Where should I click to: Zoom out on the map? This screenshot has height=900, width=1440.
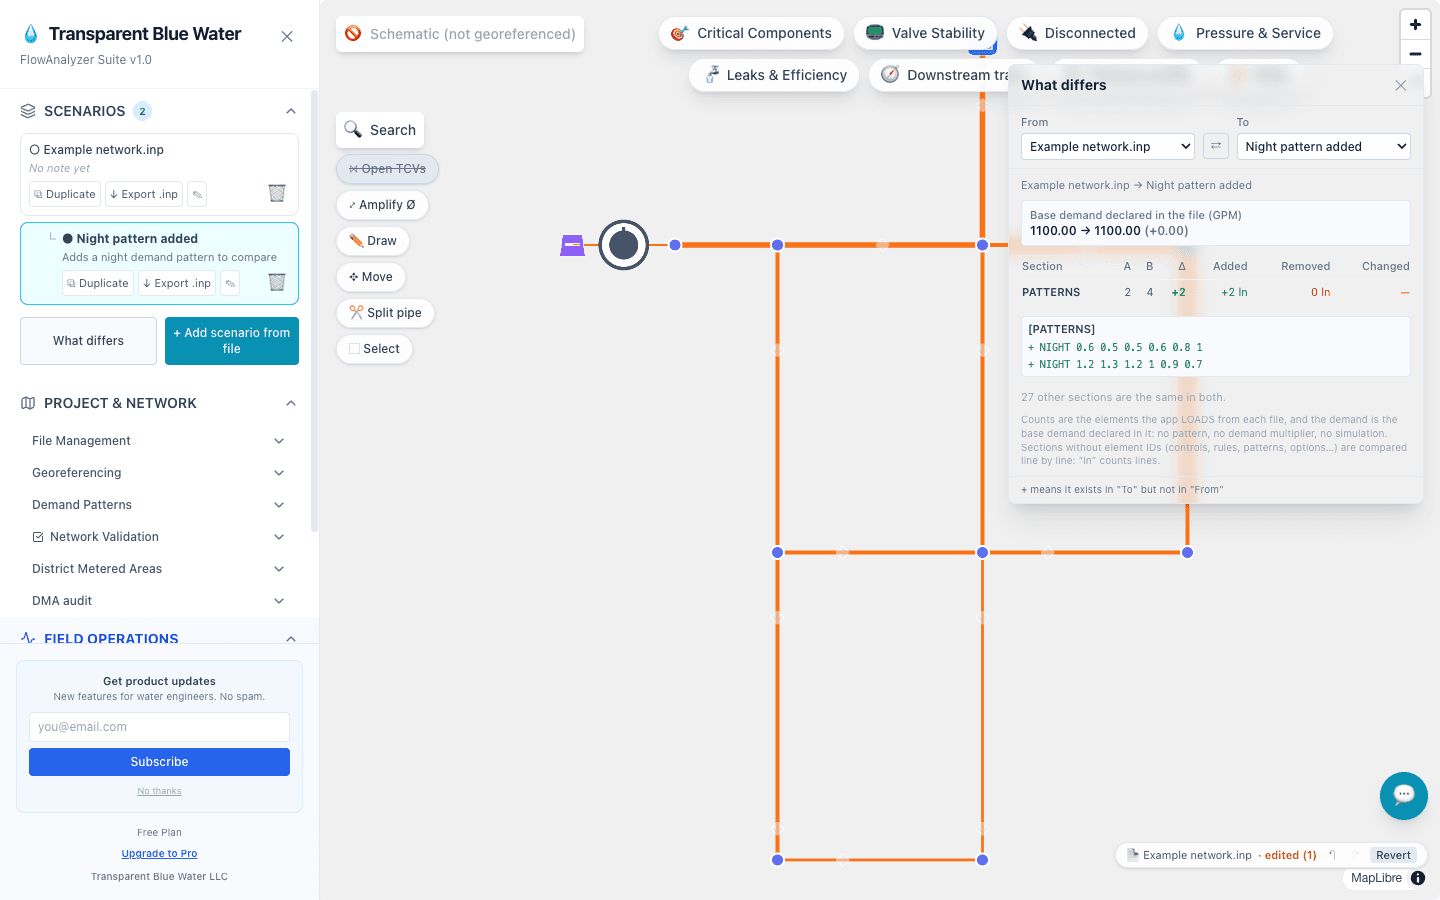pos(1415,54)
